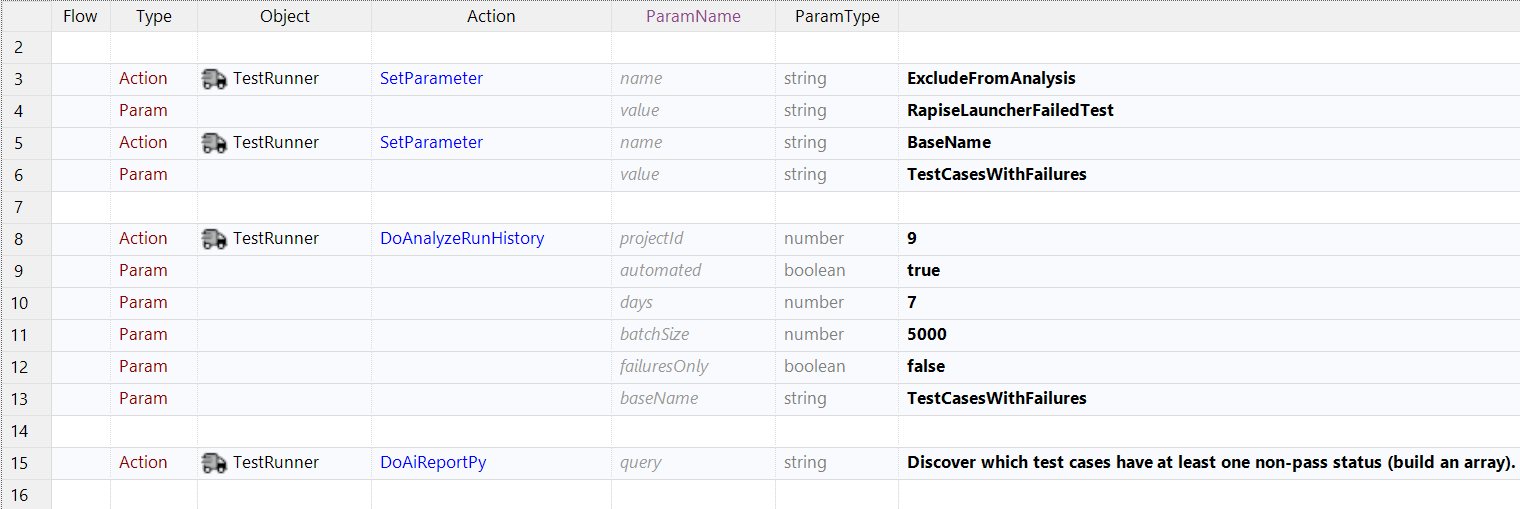
Task: Click the ParamType column header
Action: (837, 16)
